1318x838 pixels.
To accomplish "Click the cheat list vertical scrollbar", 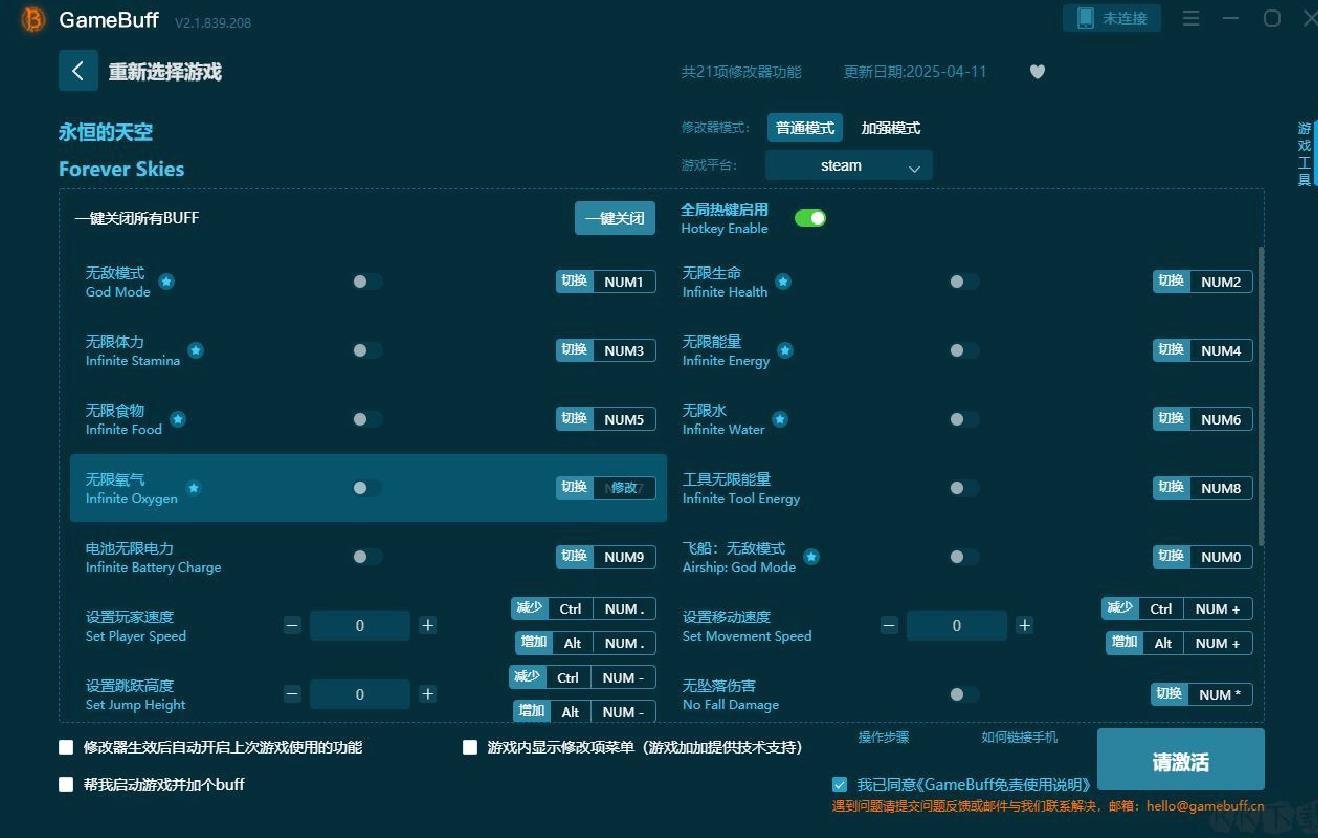I will pyautogui.click(x=1260, y=397).
